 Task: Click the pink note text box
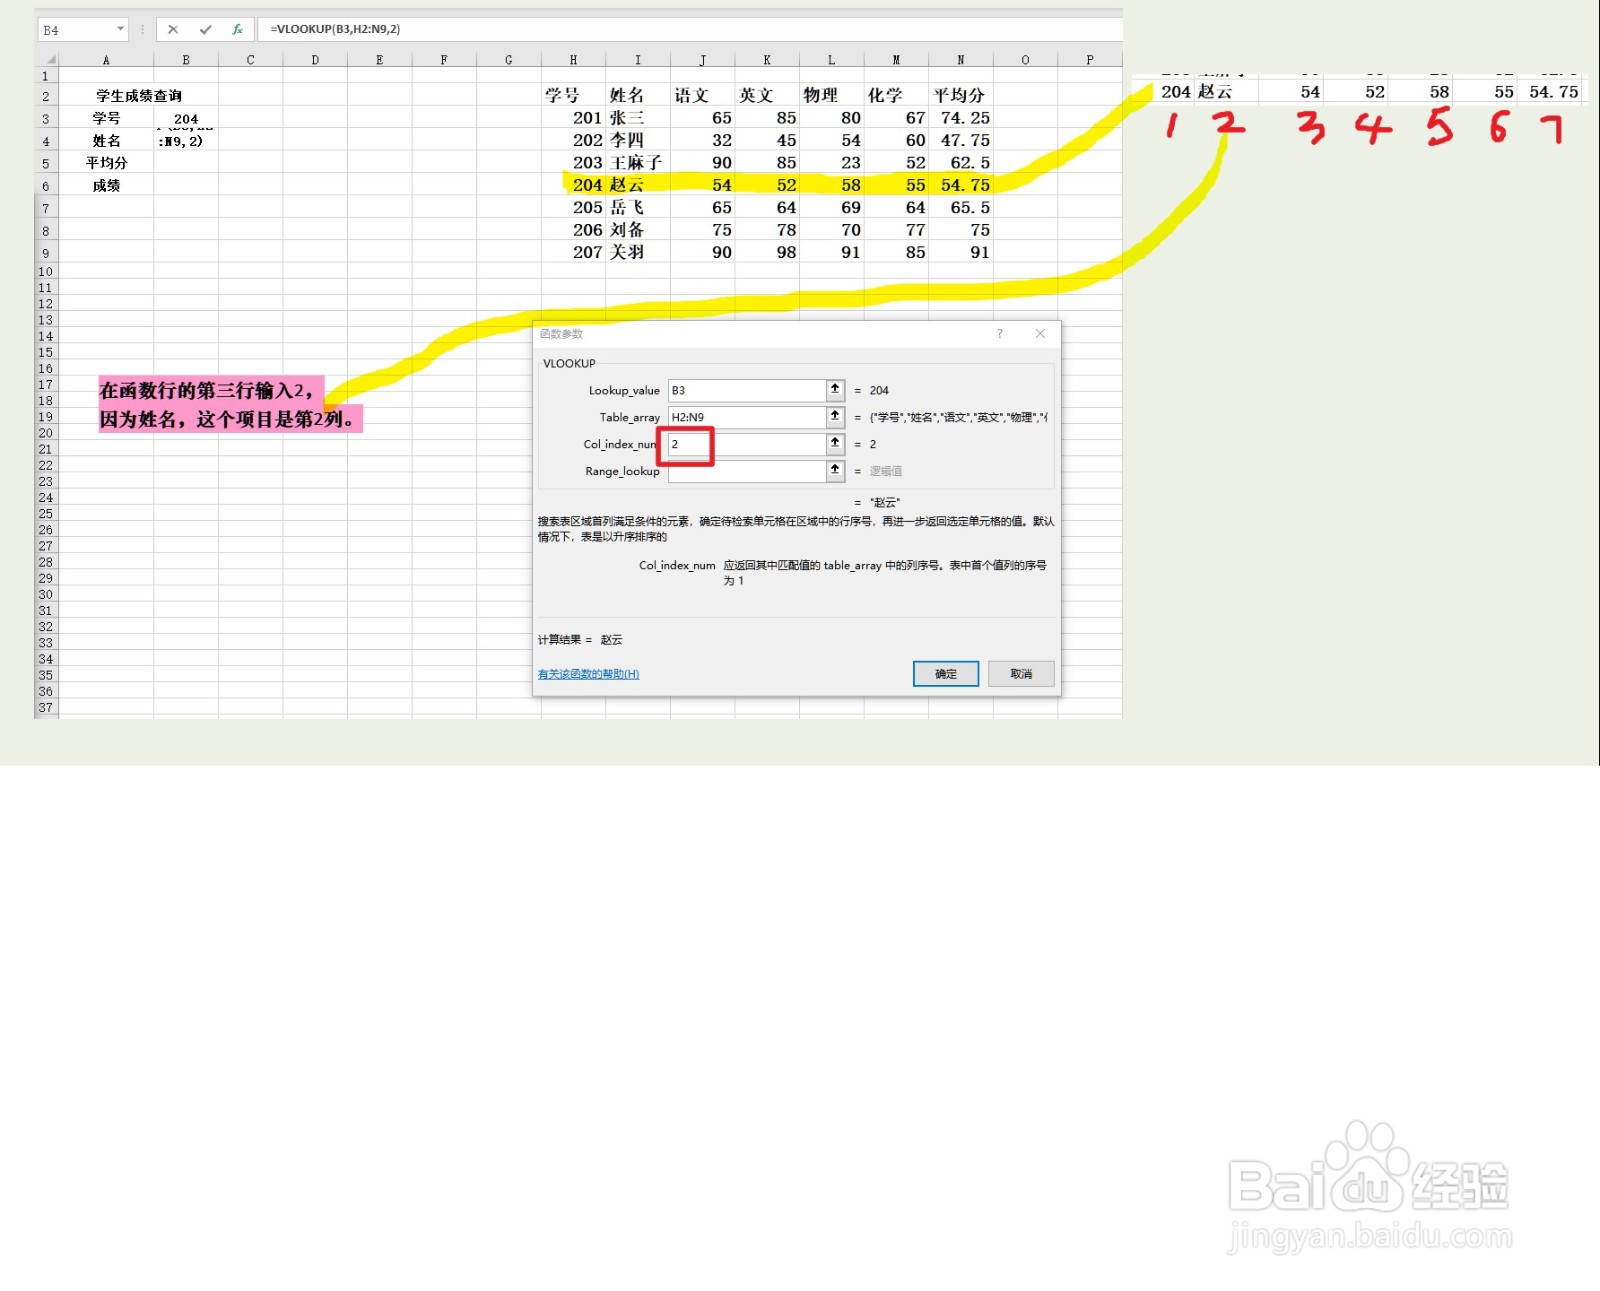coord(229,404)
